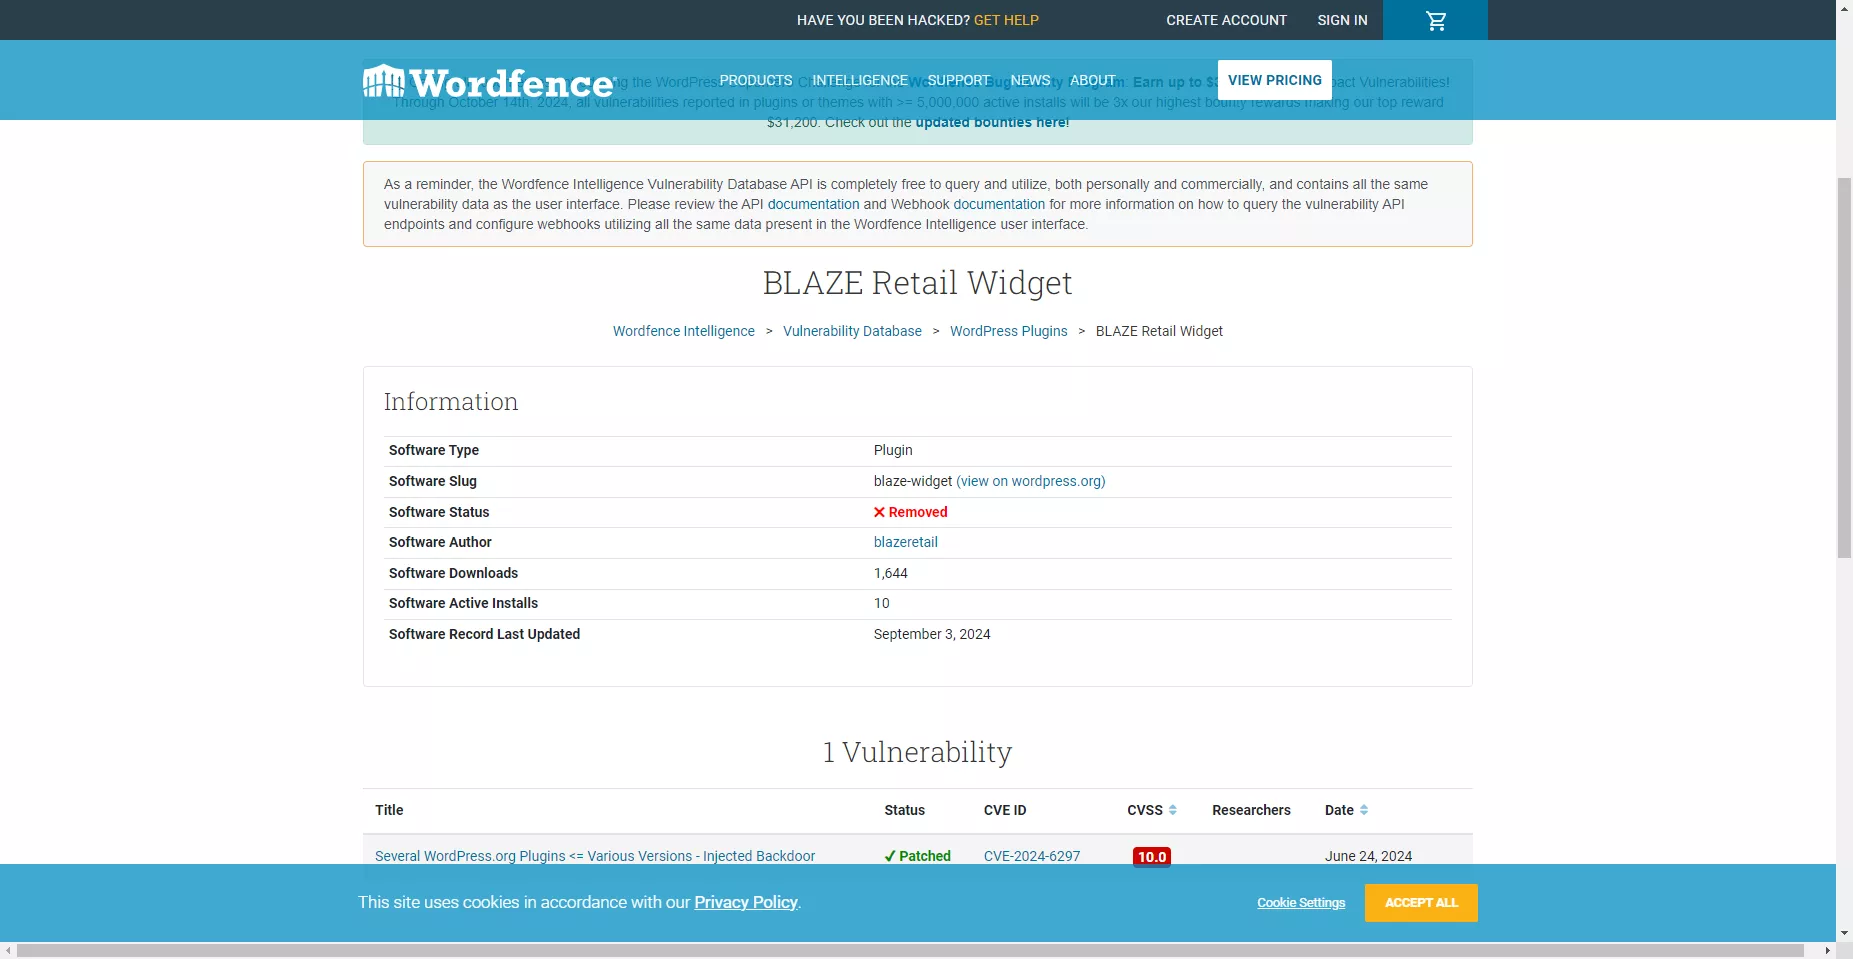Click the red Removed status text

[910, 512]
